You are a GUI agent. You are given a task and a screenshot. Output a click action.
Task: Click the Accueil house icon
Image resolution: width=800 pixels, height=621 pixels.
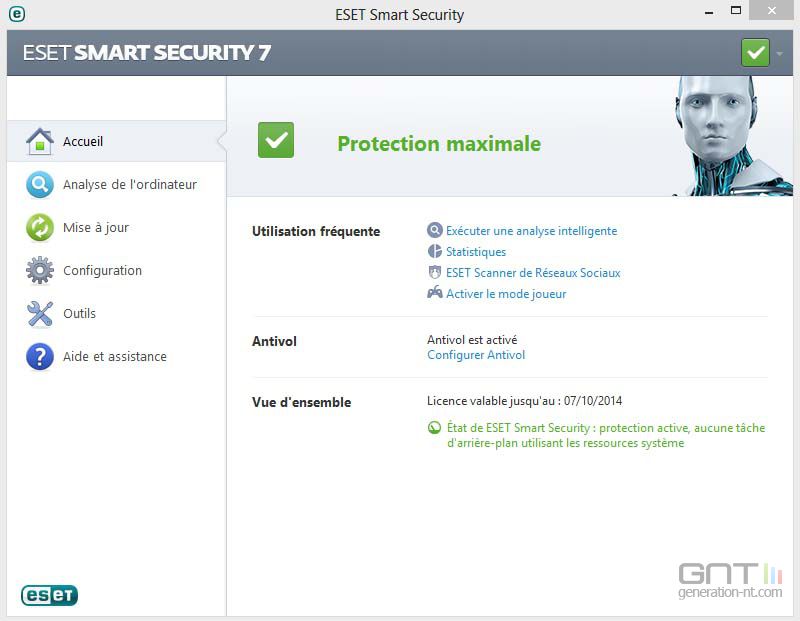tap(40, 141)
